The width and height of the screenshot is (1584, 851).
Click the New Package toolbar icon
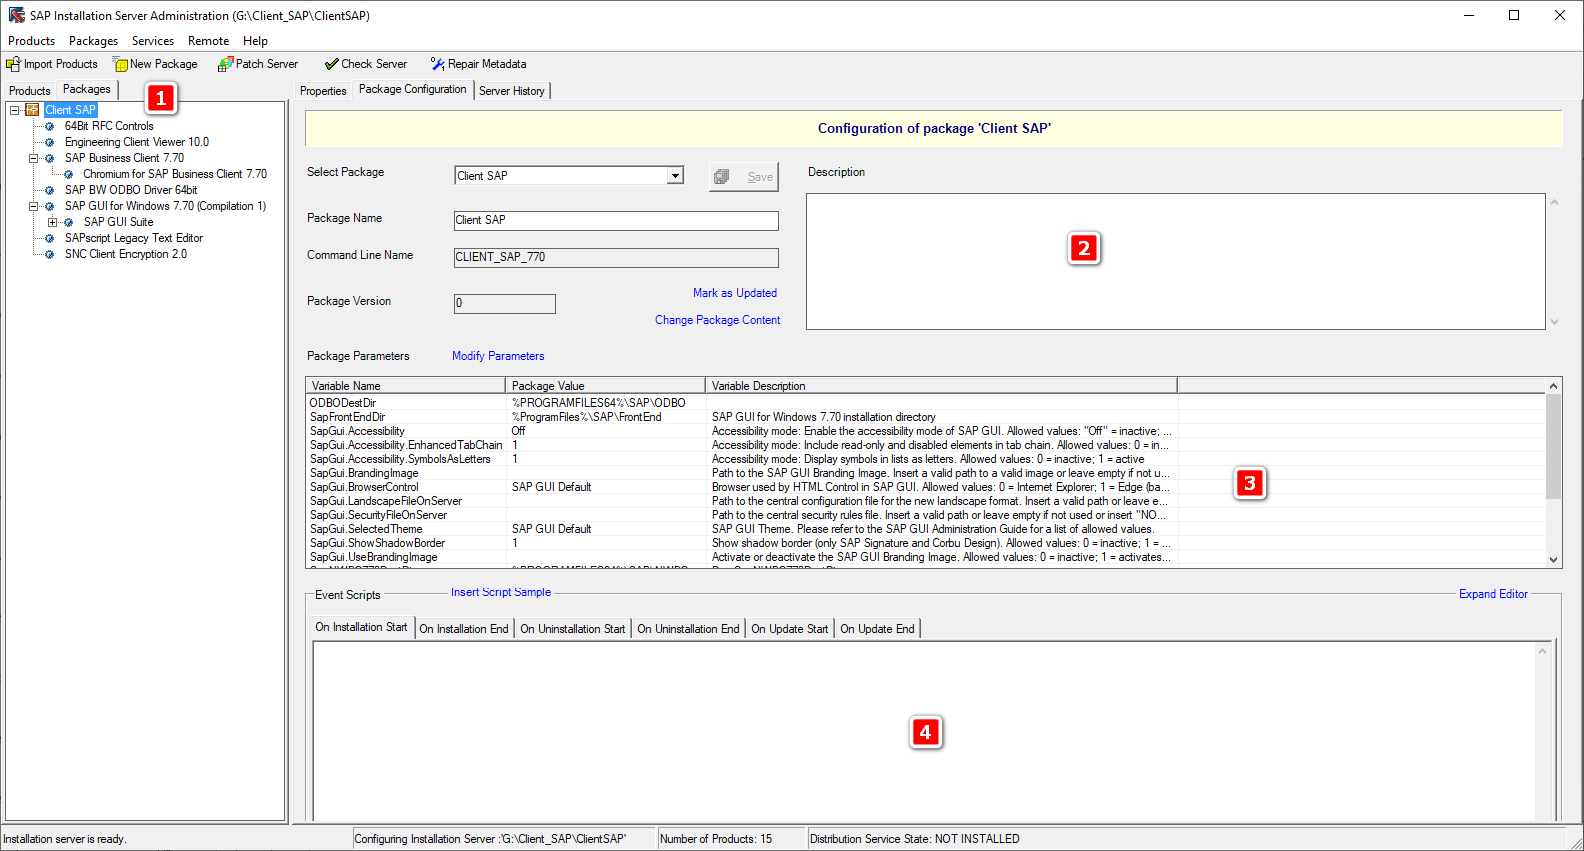[120, 64]
